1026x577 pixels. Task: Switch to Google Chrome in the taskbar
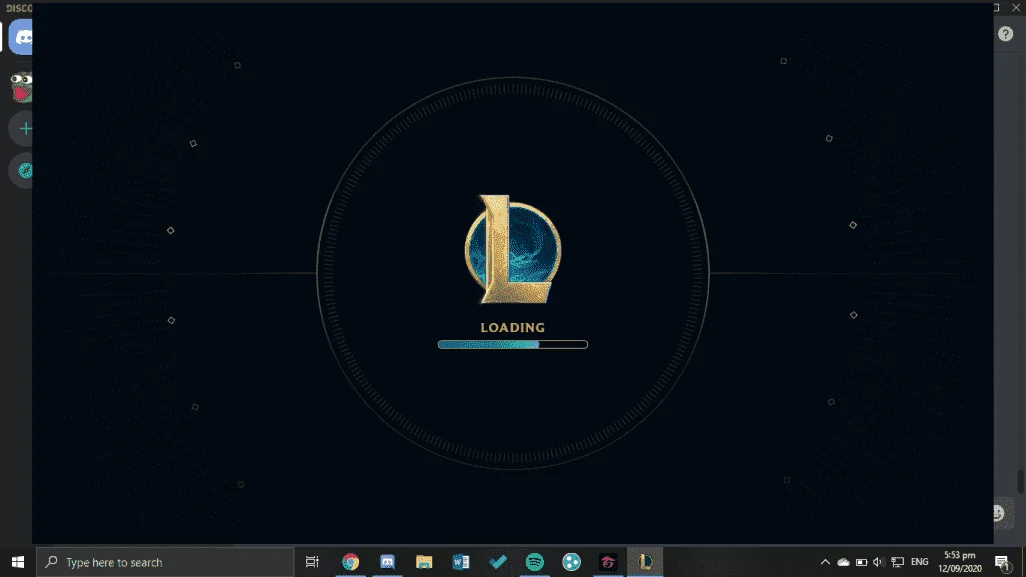tap(351, 562)
